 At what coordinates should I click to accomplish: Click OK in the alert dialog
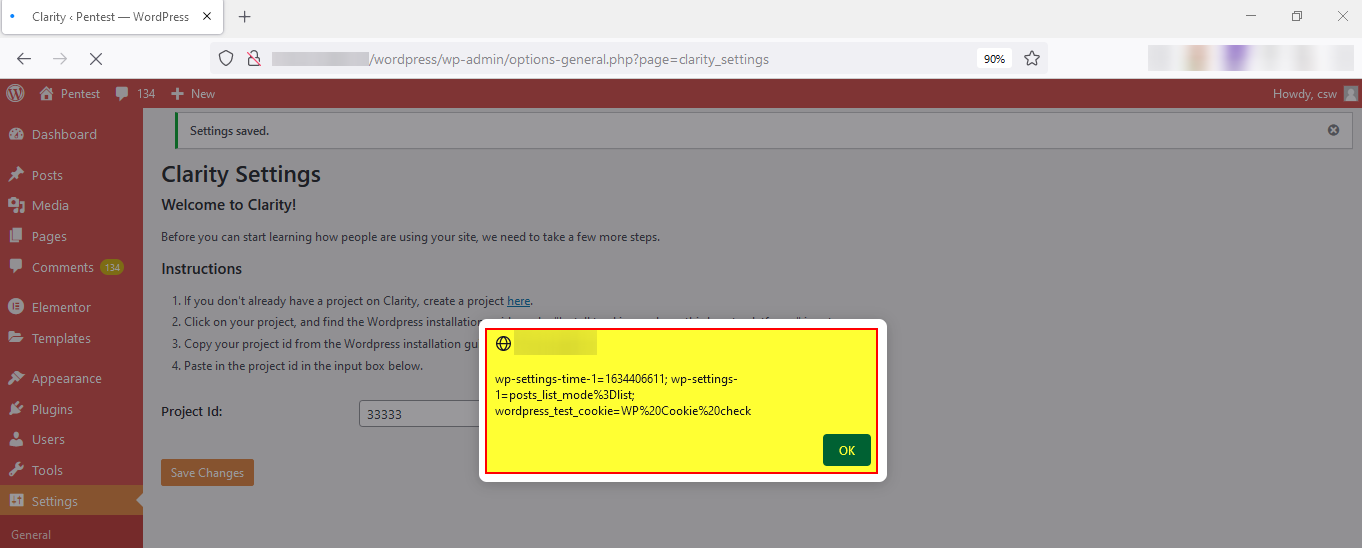tap(846, 450)
